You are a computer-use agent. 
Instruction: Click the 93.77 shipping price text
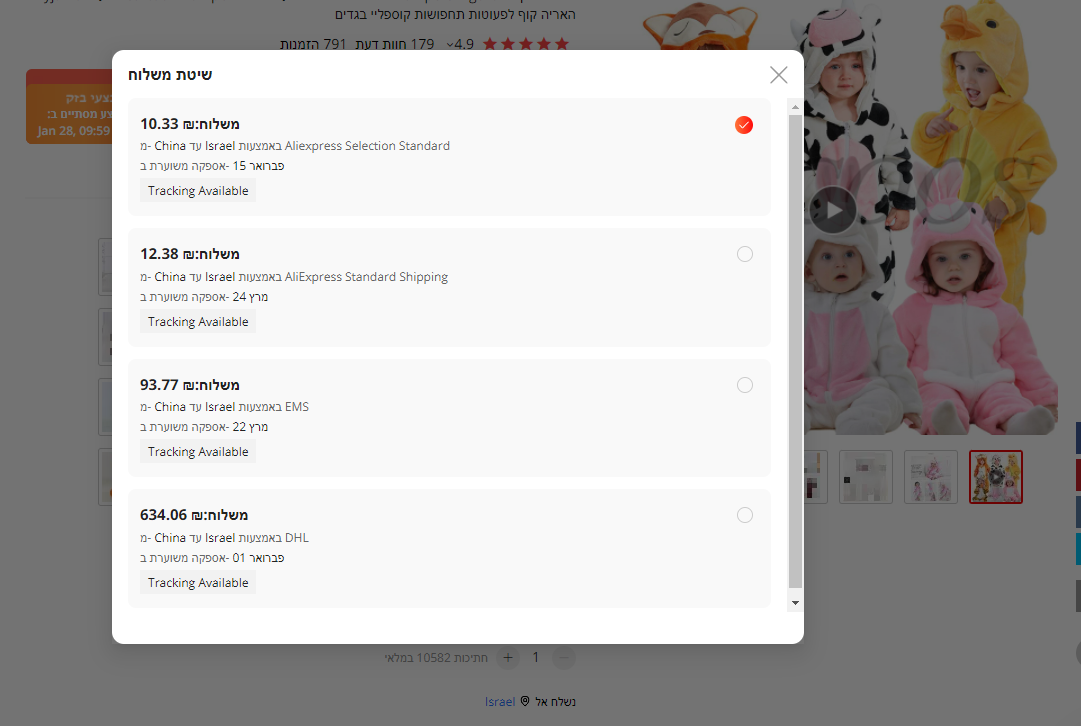[190, 385]
